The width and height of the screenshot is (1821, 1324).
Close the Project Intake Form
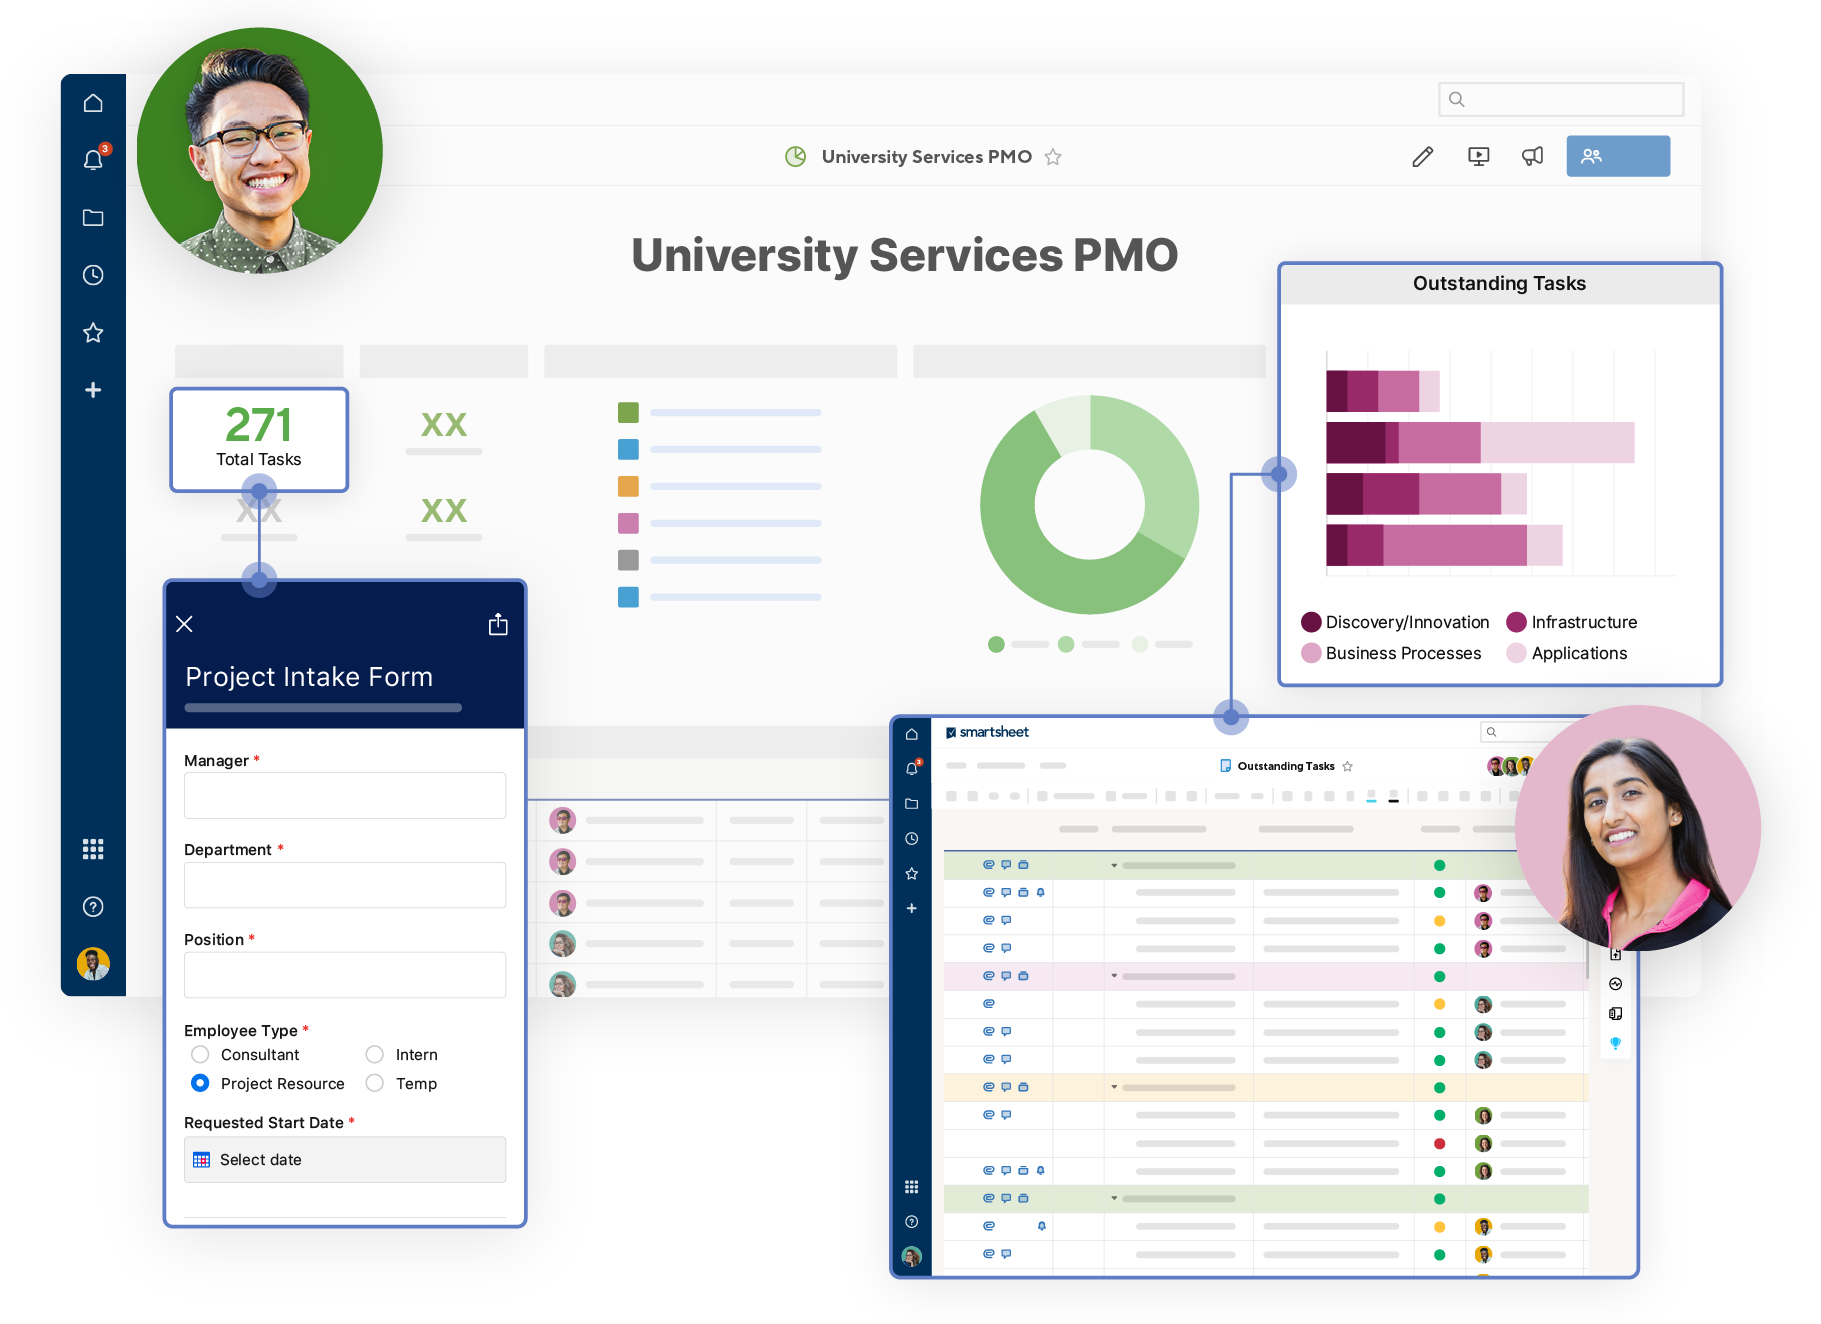click(x=185, y=625)
